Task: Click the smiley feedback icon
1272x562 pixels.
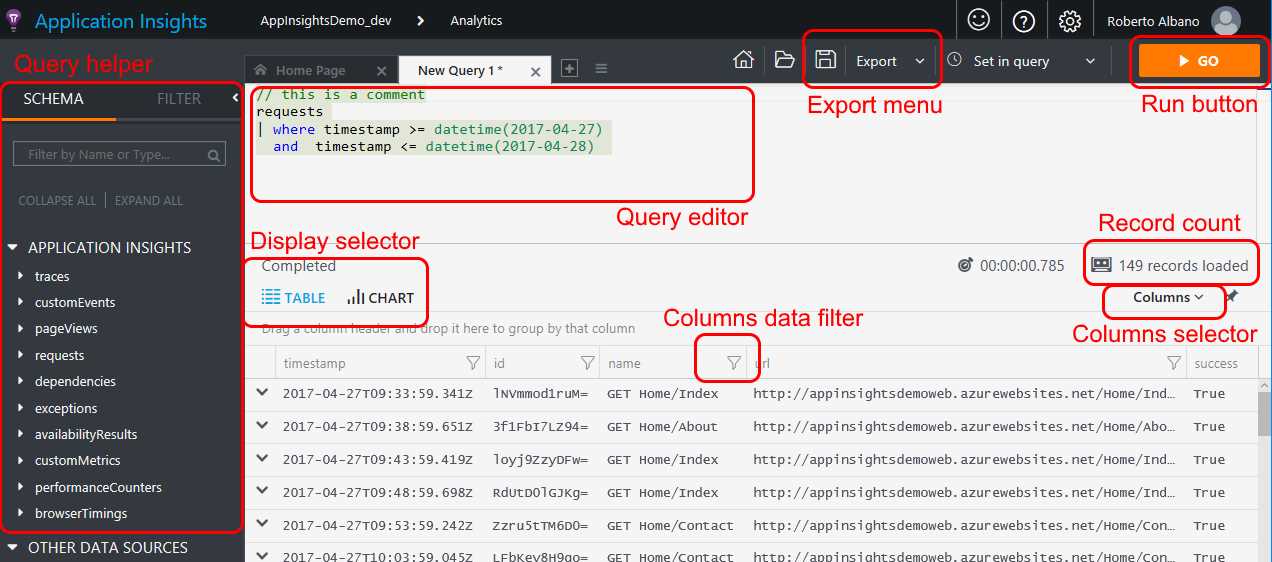Action: tap(979, 20)
